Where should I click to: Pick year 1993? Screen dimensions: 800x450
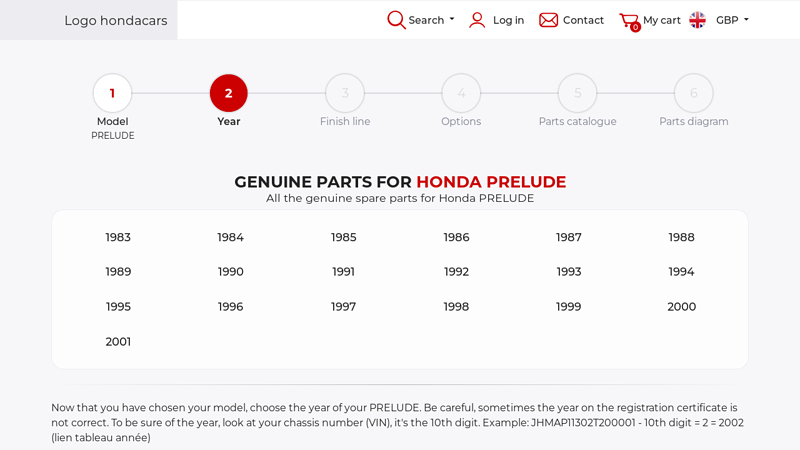(569, 271)
